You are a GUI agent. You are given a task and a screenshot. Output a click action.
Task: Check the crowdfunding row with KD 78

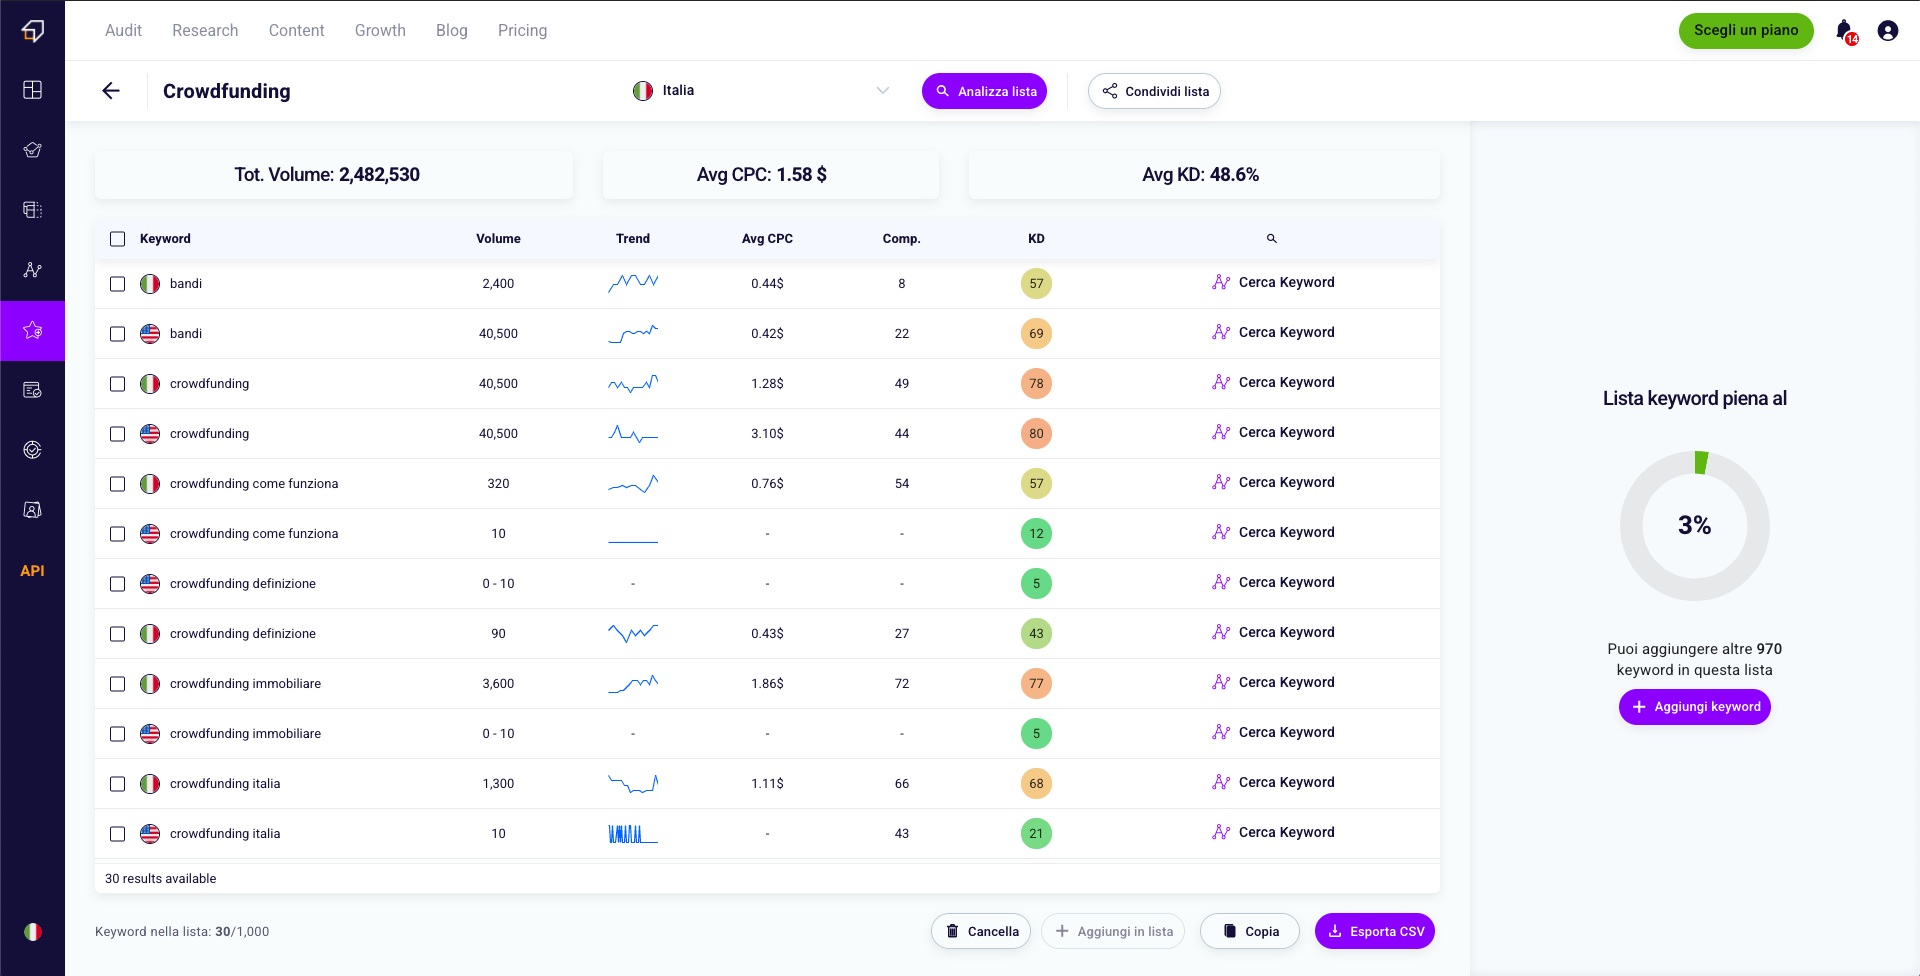click(118, 384)
